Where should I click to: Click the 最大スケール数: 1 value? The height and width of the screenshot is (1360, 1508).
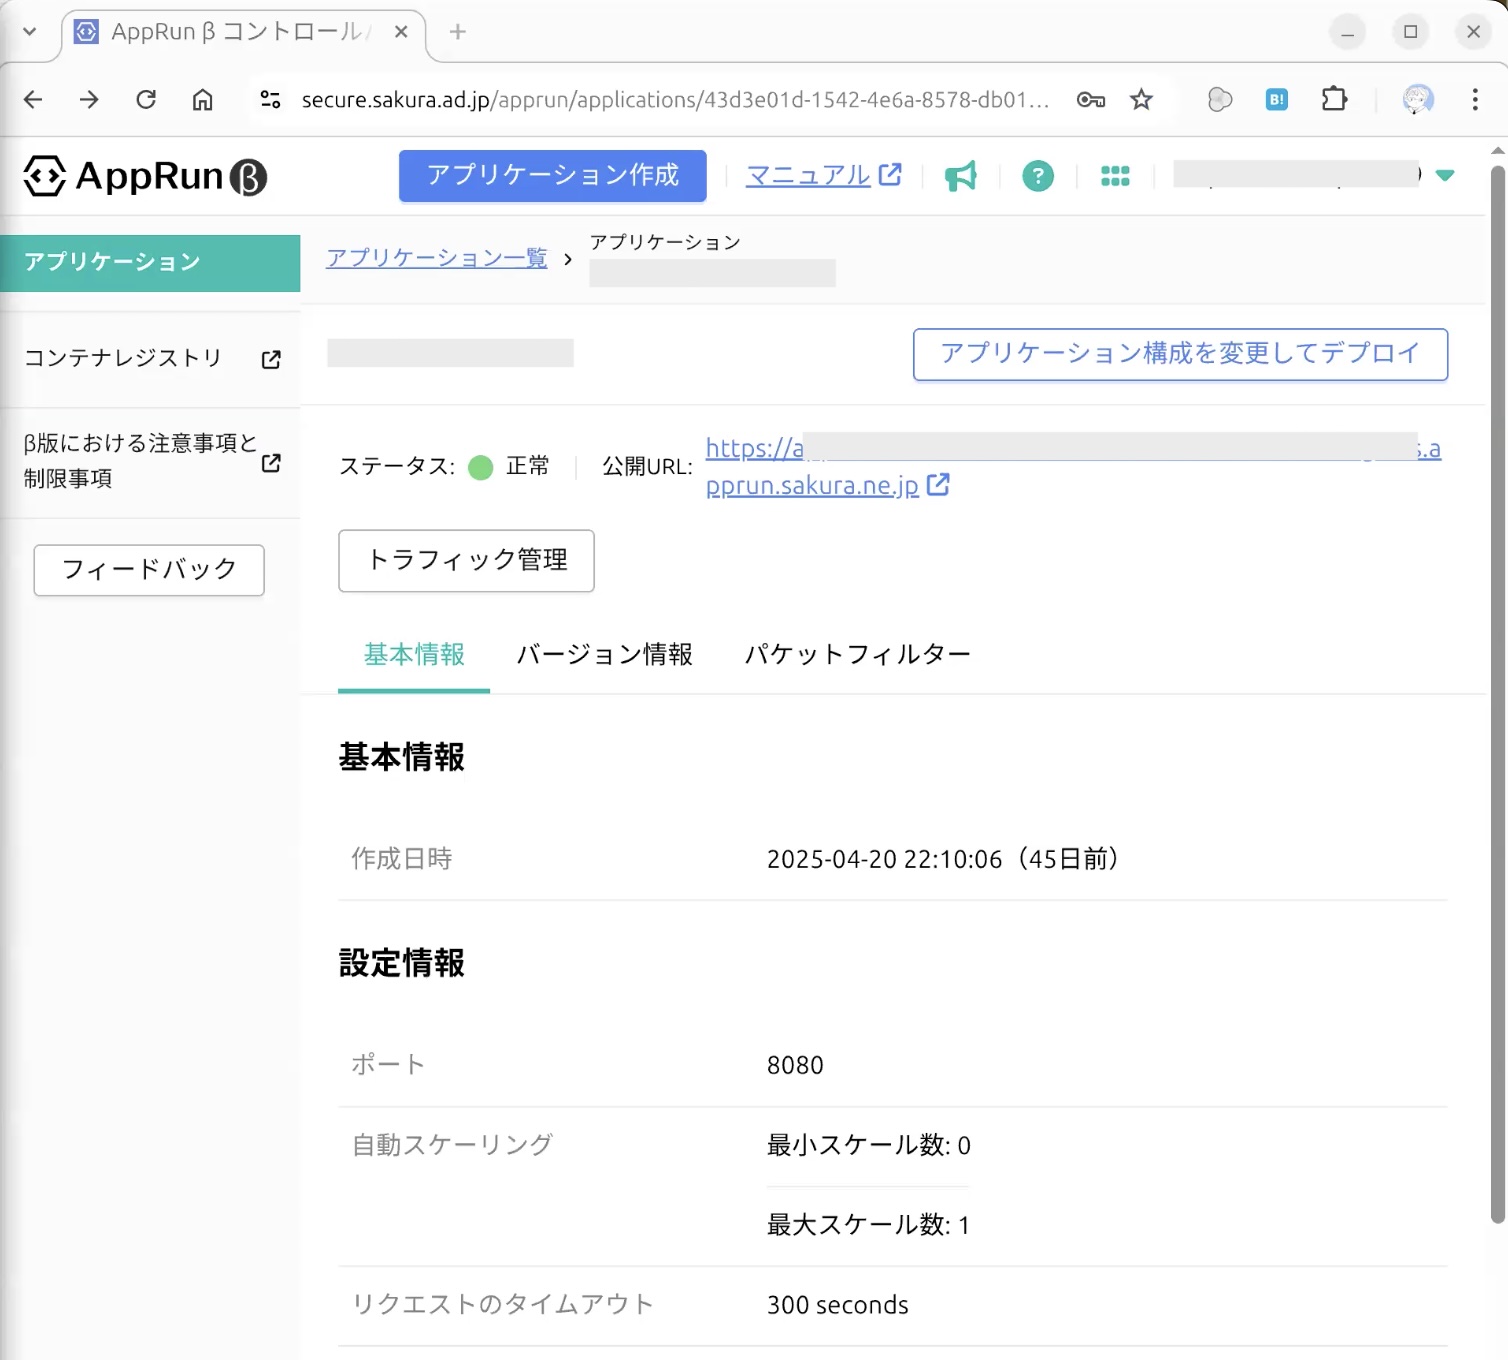click(868, 1226)
